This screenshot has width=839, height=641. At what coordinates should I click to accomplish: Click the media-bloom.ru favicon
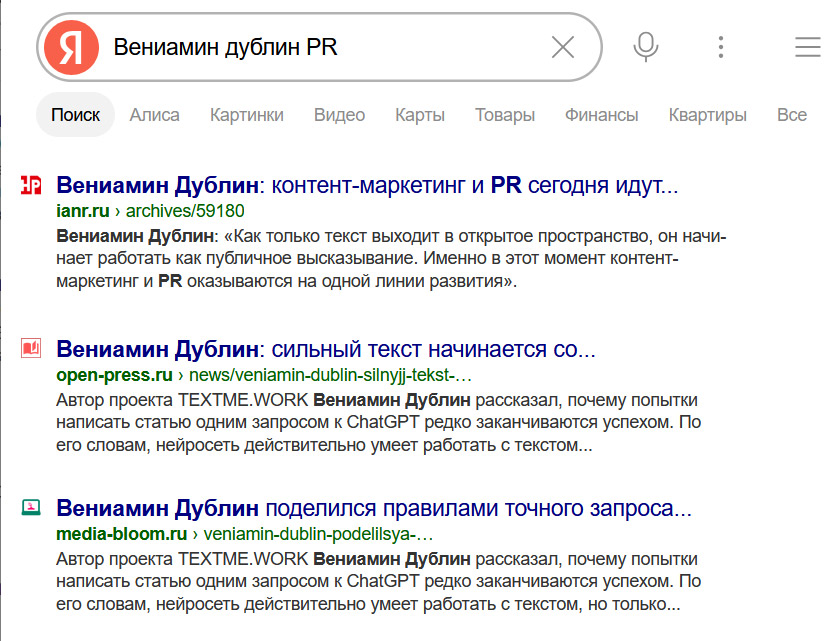click(31, 507)
